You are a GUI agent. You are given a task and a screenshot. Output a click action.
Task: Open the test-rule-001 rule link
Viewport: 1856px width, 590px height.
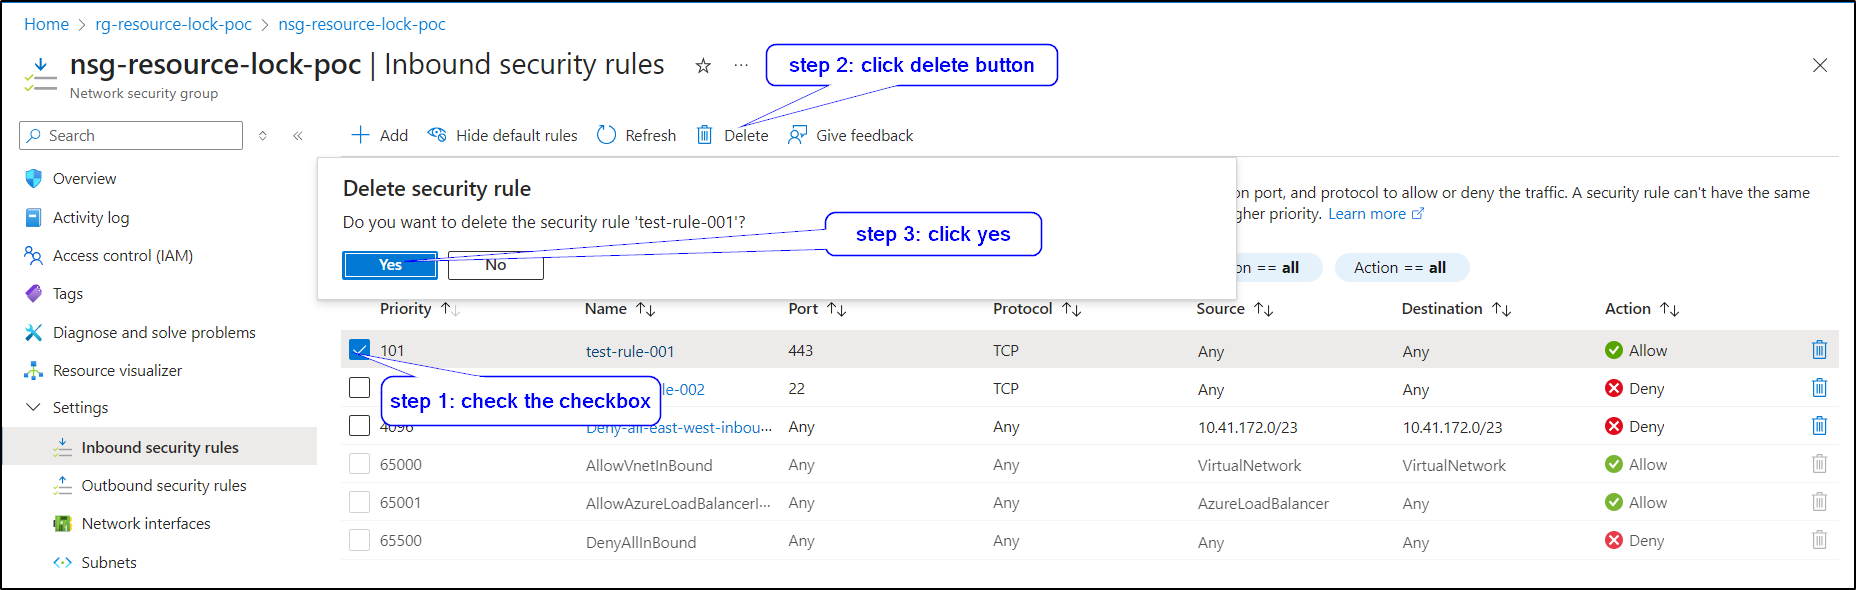pyautogui.click(x=630, y=351)
